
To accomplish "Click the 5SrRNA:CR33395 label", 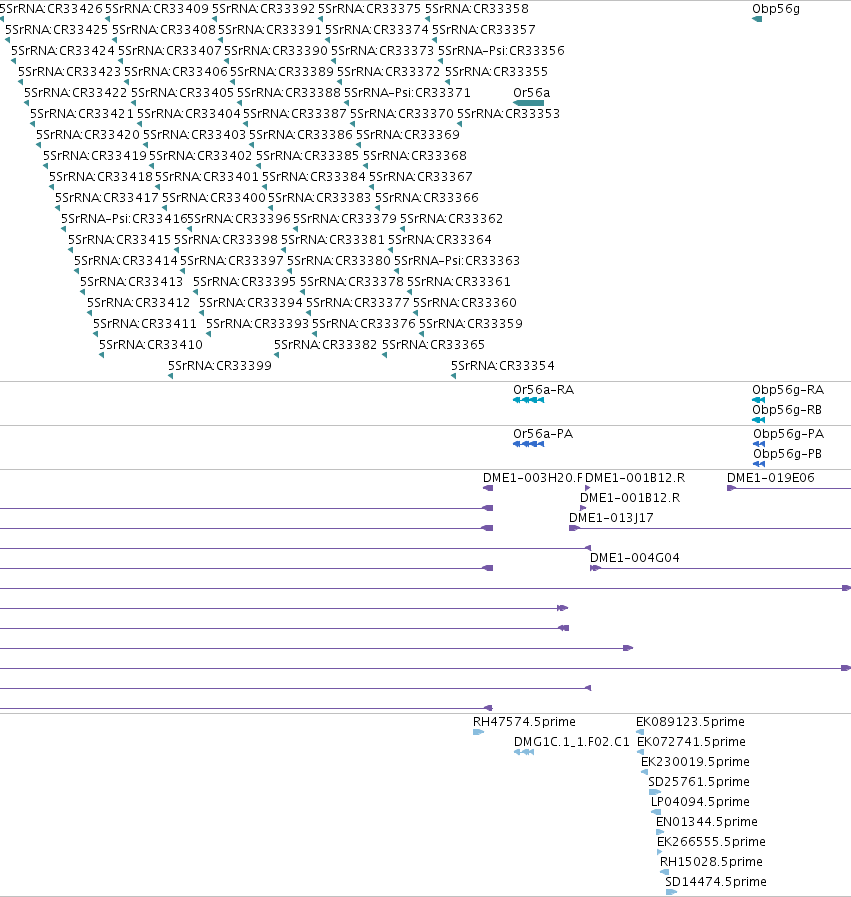I will pyautogui.click(x=245, y=281).
